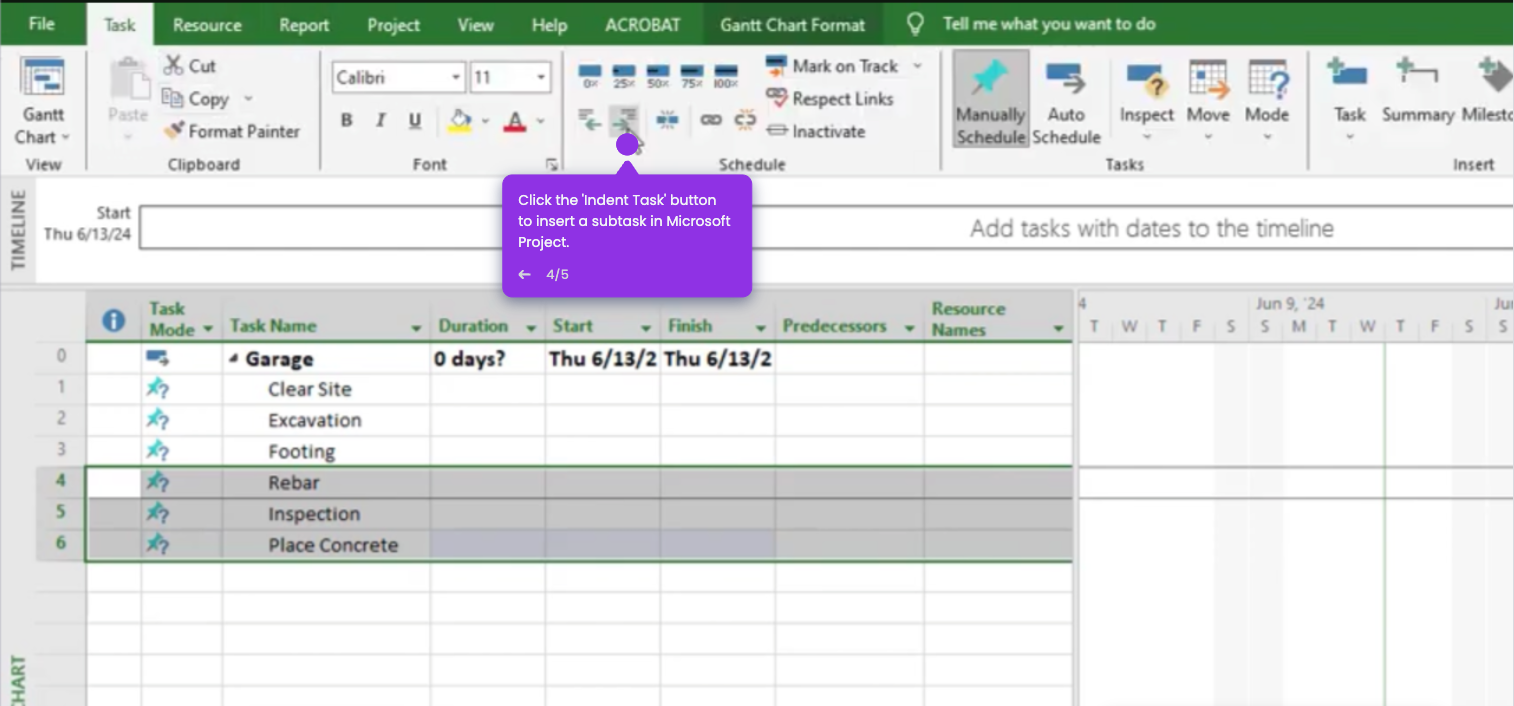This screenshot has height=706, width=1514.
Task: Click the Indicators column info icon
Action: point(114,320)
